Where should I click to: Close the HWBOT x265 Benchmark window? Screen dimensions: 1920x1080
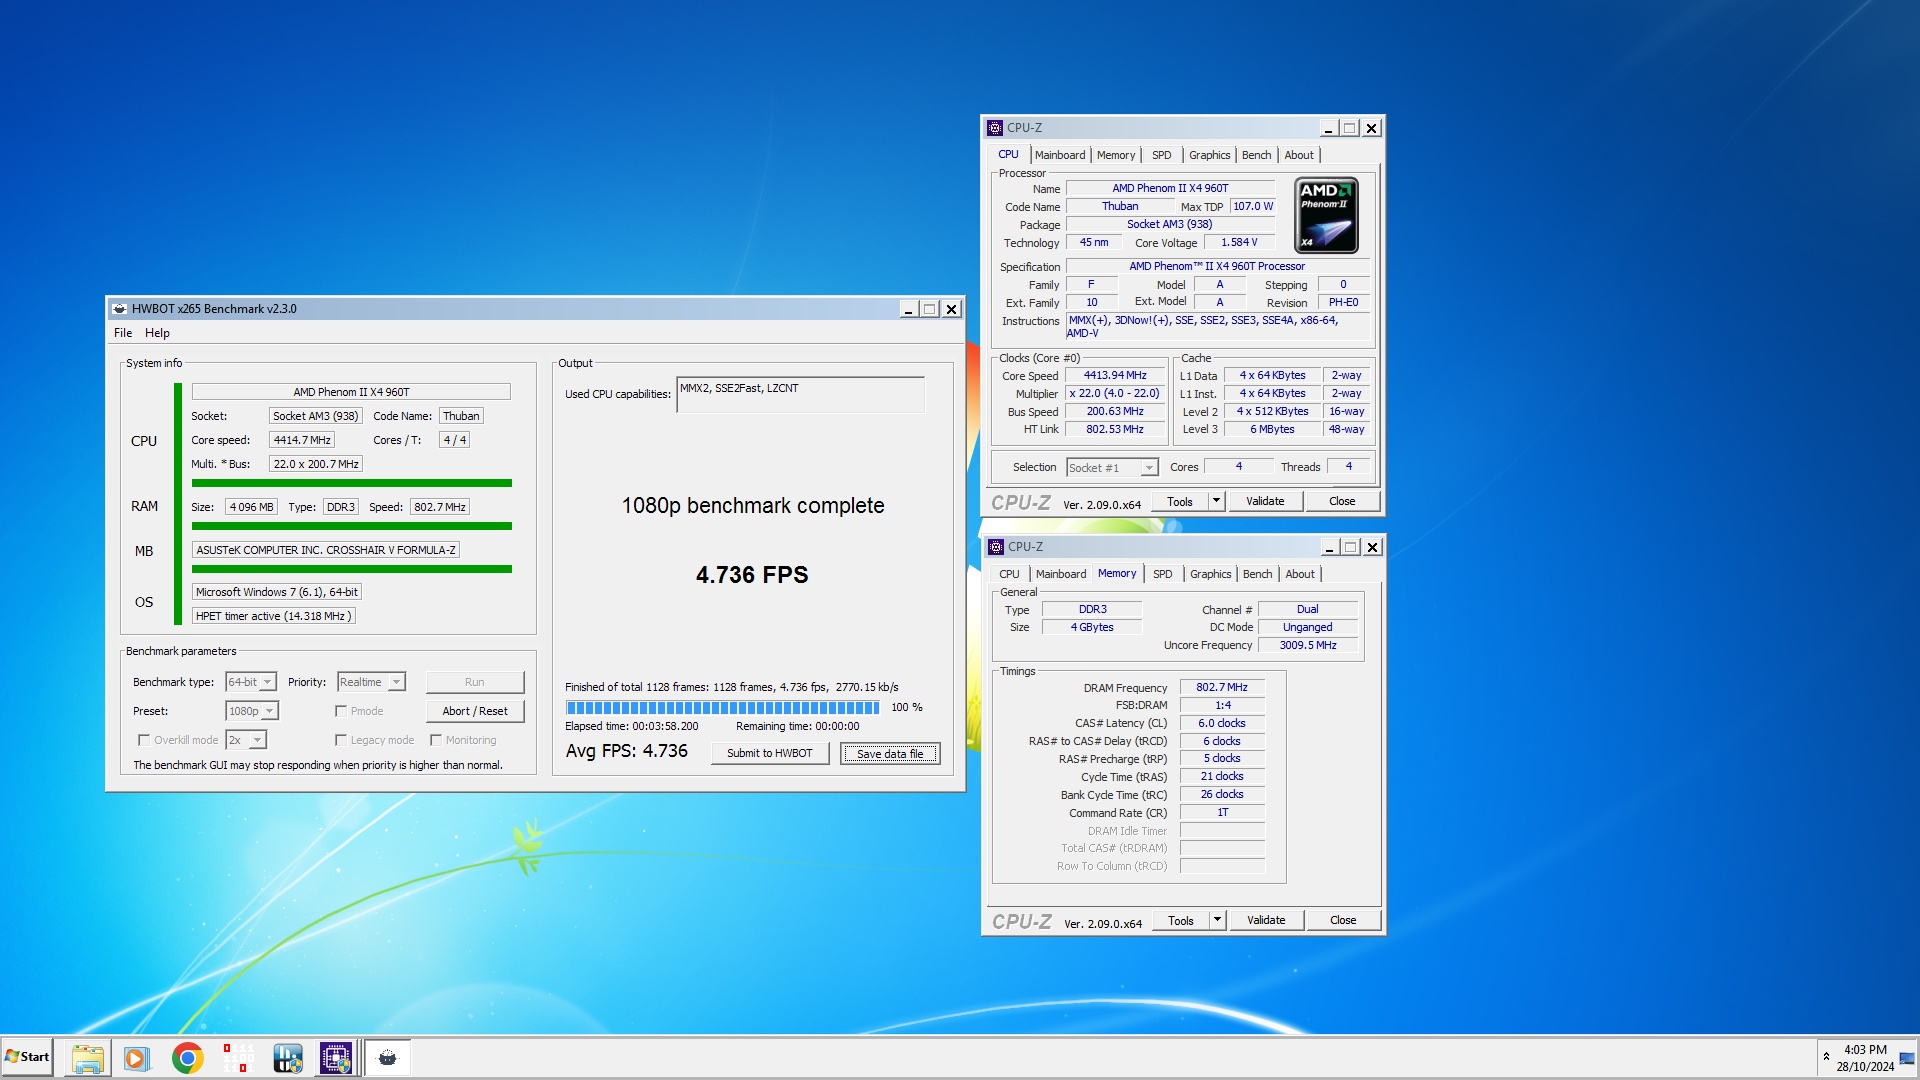(952, 309)
